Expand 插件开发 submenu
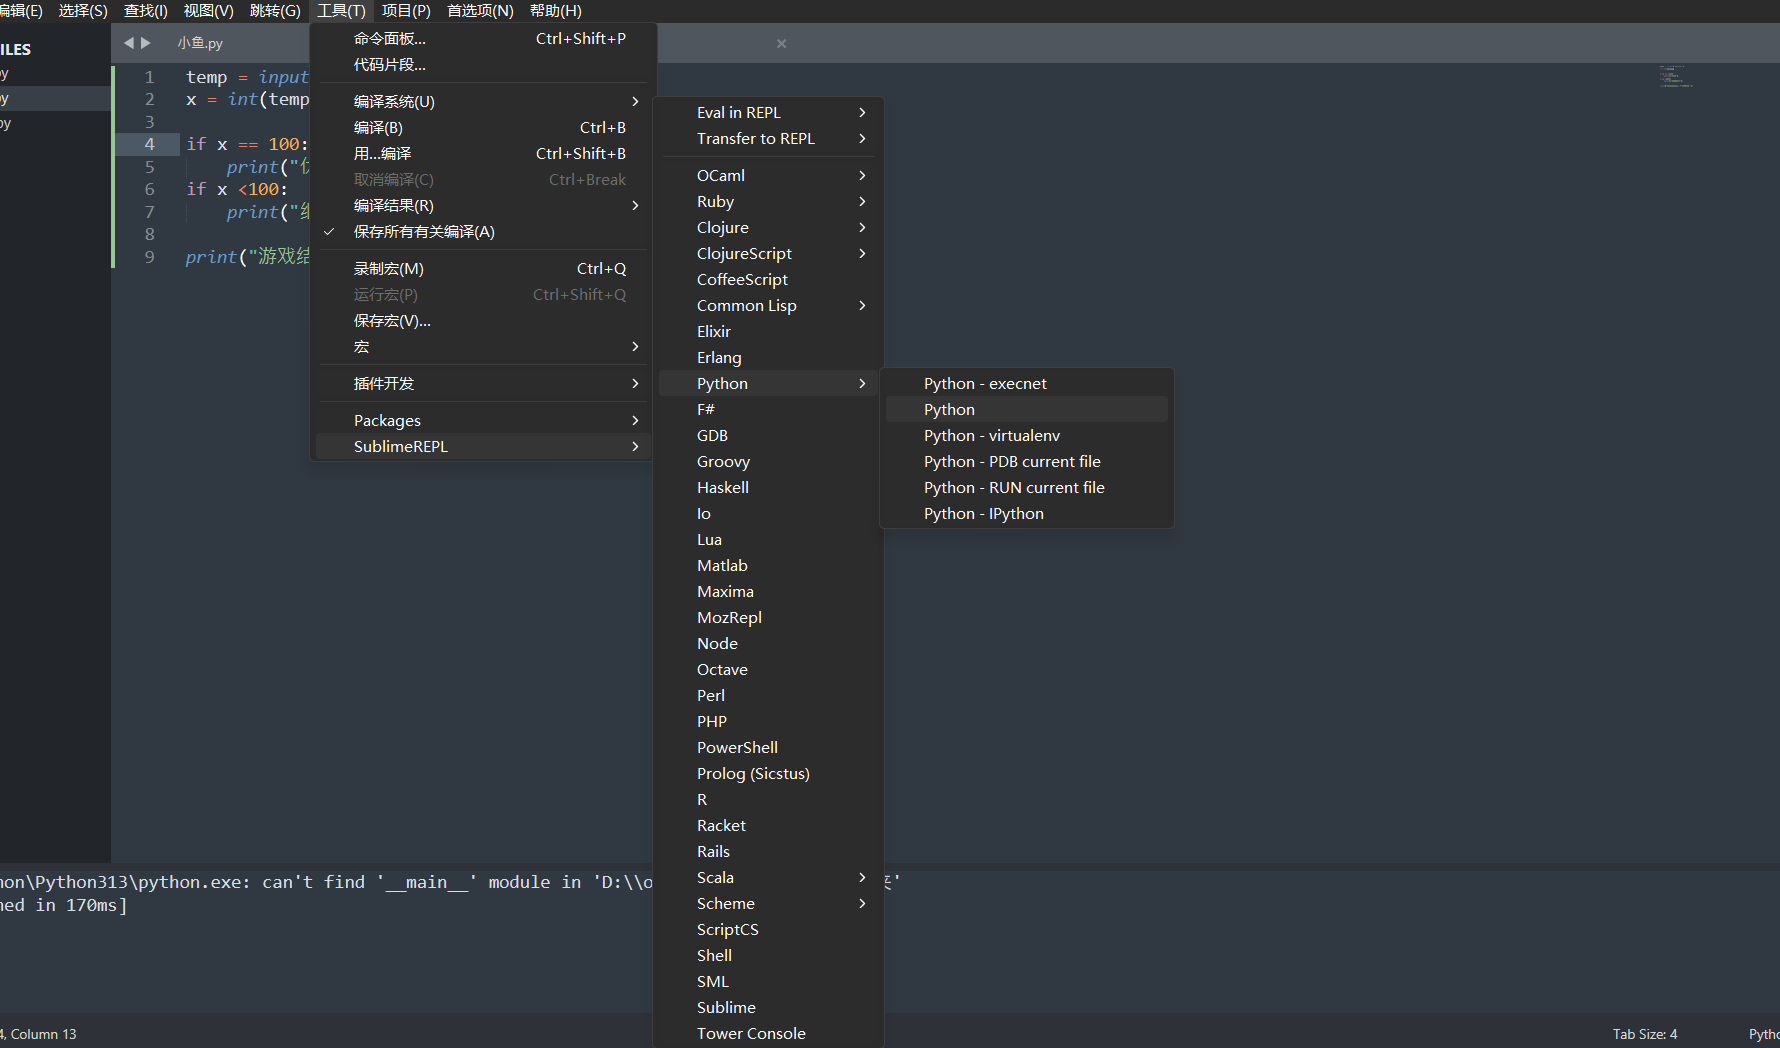 (x=481, y=384)
